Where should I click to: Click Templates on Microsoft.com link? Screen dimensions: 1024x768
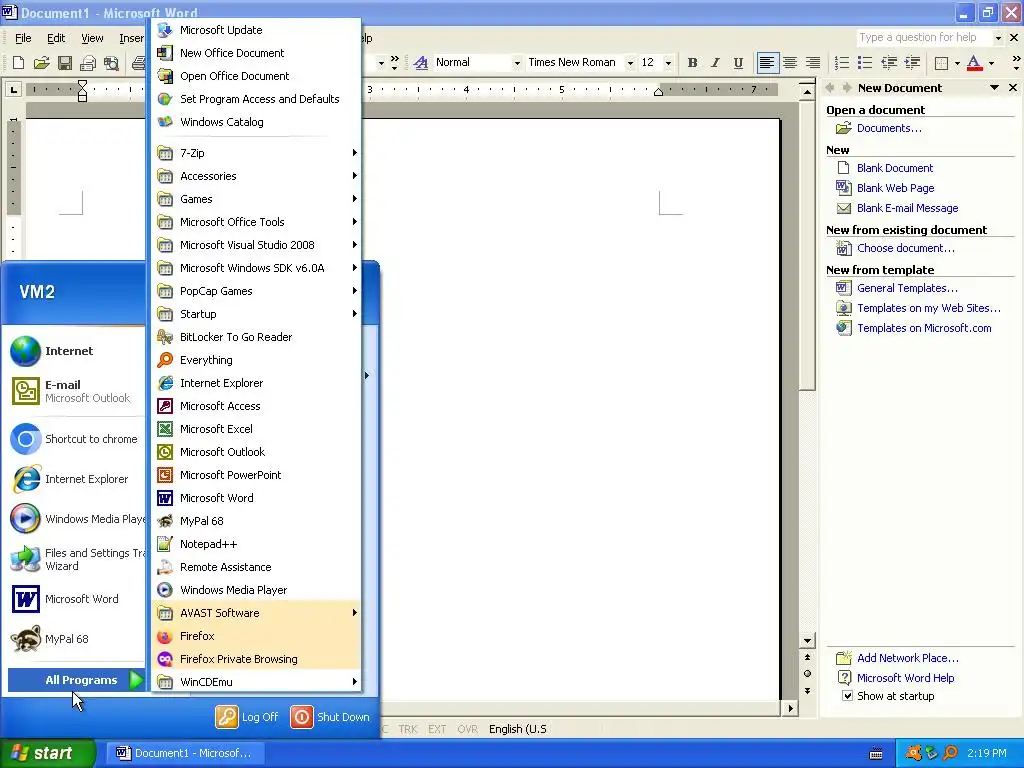(924, 328)
